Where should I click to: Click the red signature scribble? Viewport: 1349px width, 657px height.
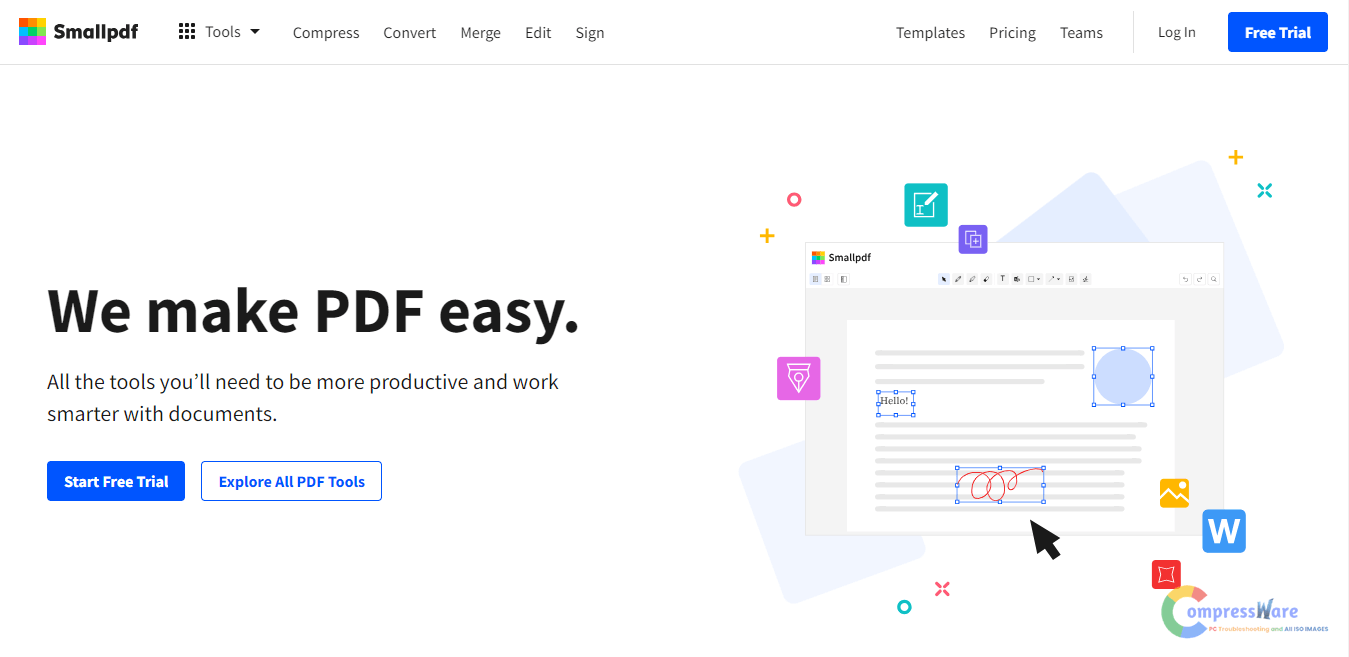pyautogui.click(x=1000, y=485)
